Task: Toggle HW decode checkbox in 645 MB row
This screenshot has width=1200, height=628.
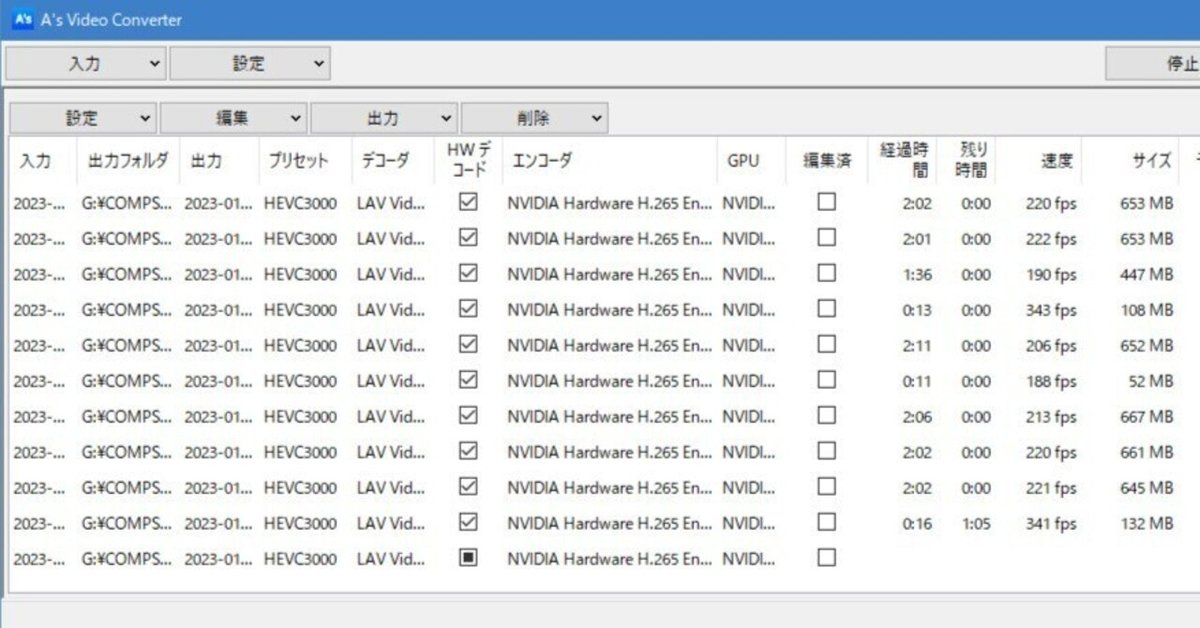Action: [467, 487]
